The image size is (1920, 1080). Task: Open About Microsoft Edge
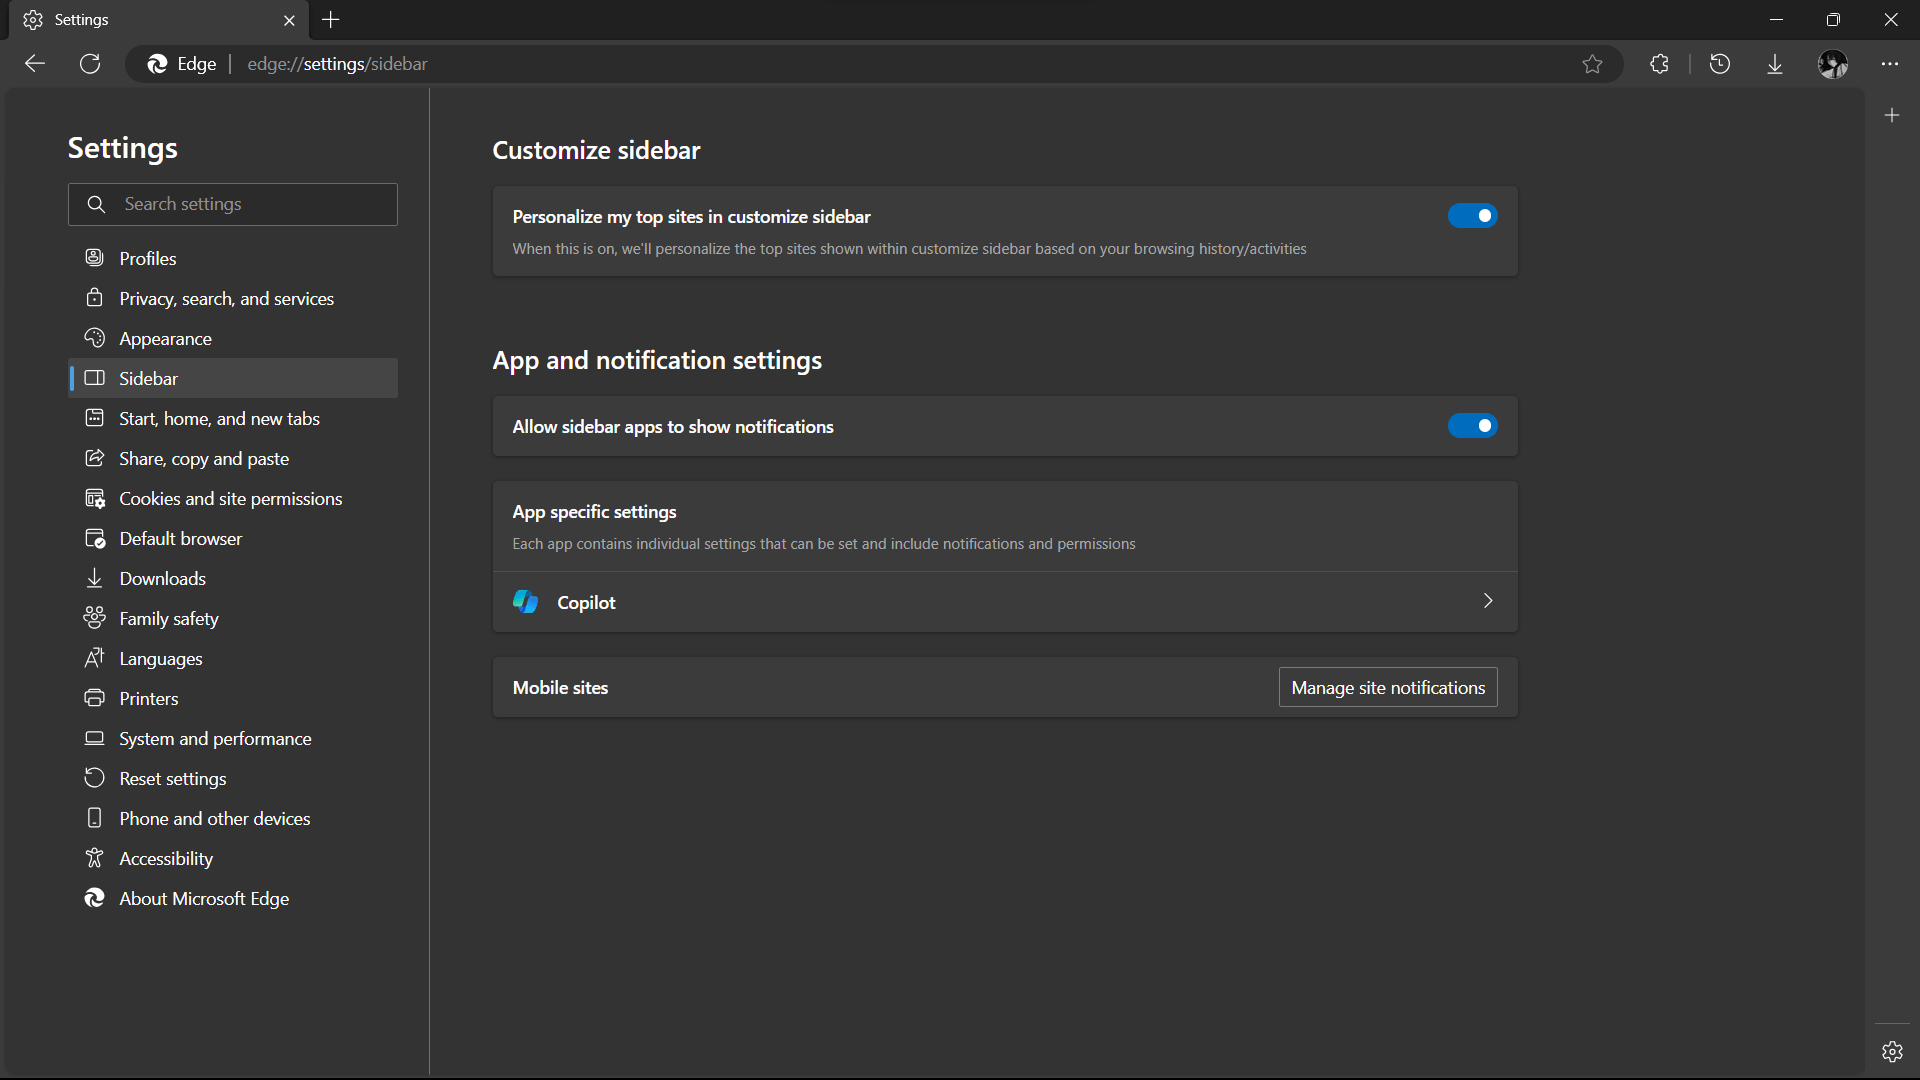click(x=233, y=898)
